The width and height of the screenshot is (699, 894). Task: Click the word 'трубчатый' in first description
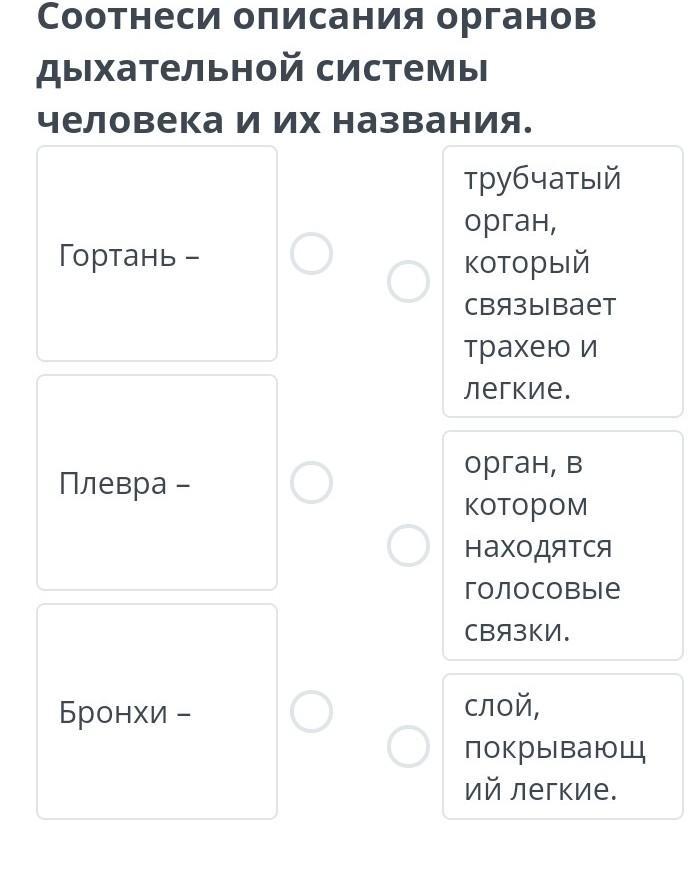tap(542, 178)
